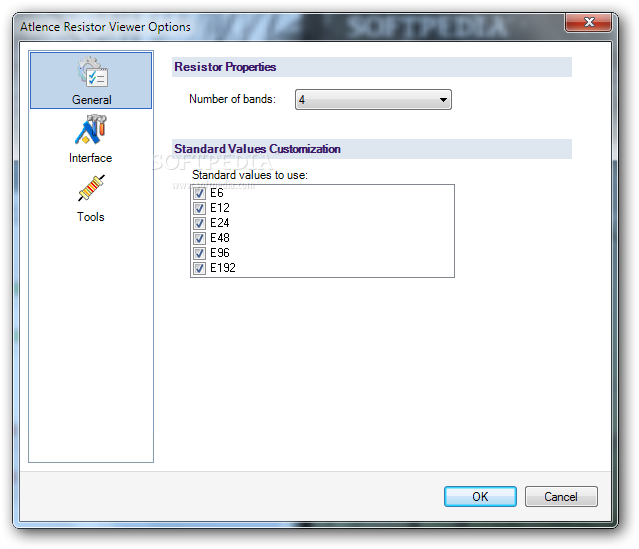The width and height of the screenshot is (639, 549).
Task: Uncheck the E6 standard values checkbox
Action: coord(199,193)
